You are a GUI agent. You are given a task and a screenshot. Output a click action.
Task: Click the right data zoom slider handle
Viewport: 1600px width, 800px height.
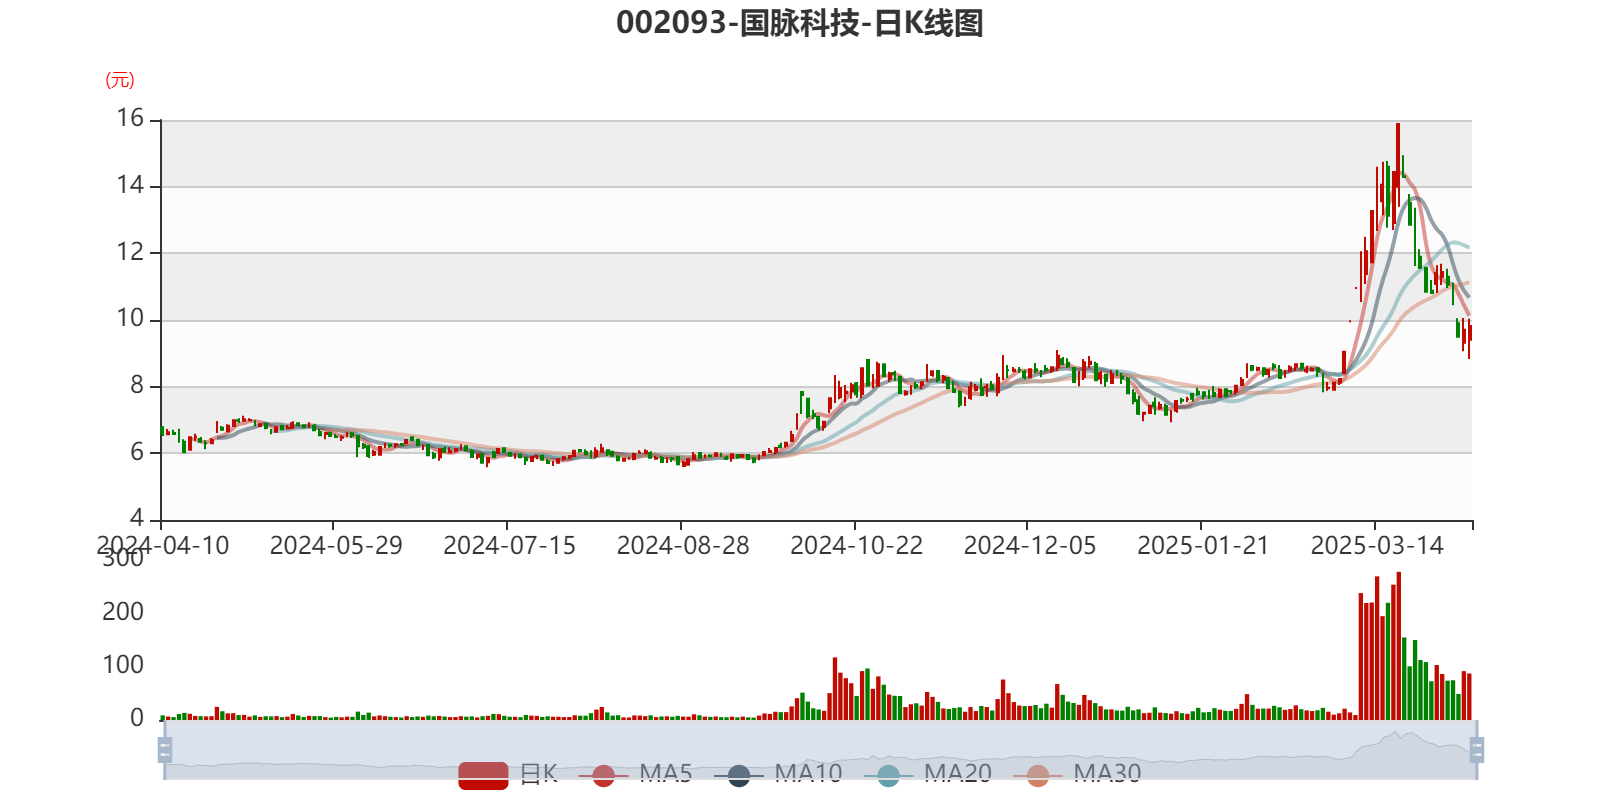coord(1476,749)
